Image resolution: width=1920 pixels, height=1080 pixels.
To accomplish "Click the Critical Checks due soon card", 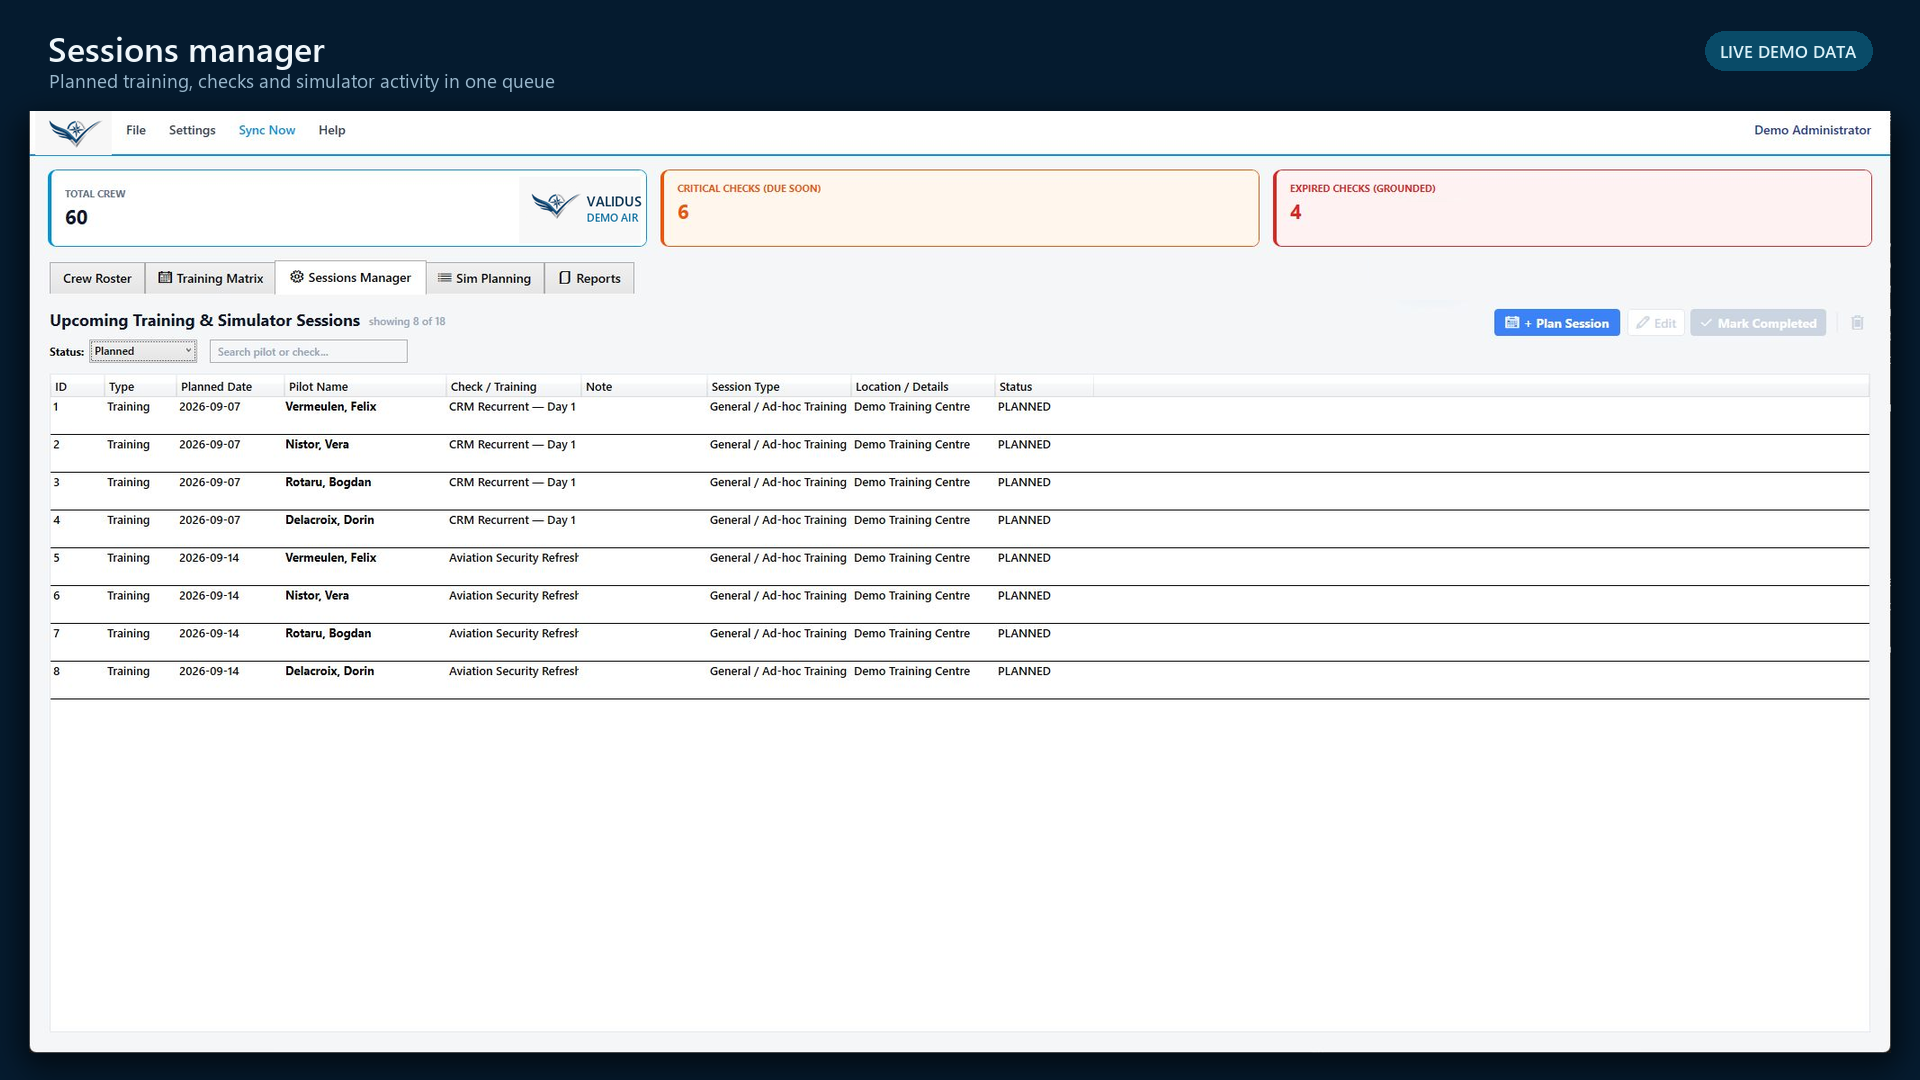I will tap(959, 208).
